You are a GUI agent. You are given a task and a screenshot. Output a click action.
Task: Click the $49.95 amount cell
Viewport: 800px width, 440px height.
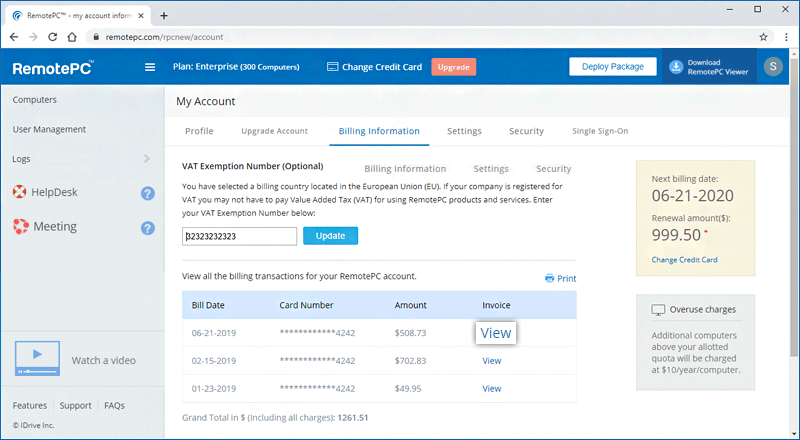[408, 388]
